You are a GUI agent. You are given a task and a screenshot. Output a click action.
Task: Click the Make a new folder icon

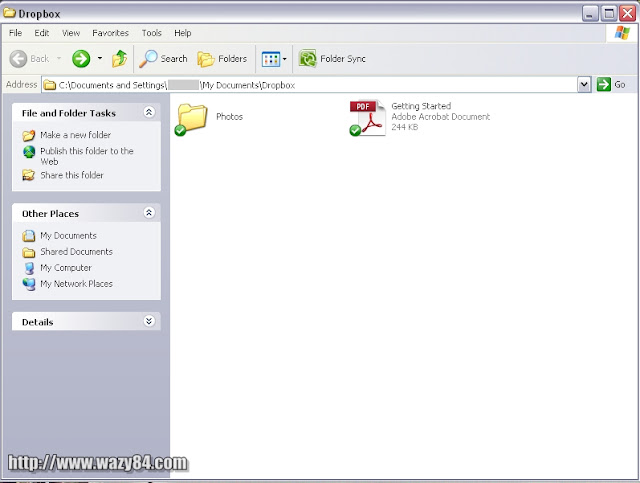(x=29, y=135)
